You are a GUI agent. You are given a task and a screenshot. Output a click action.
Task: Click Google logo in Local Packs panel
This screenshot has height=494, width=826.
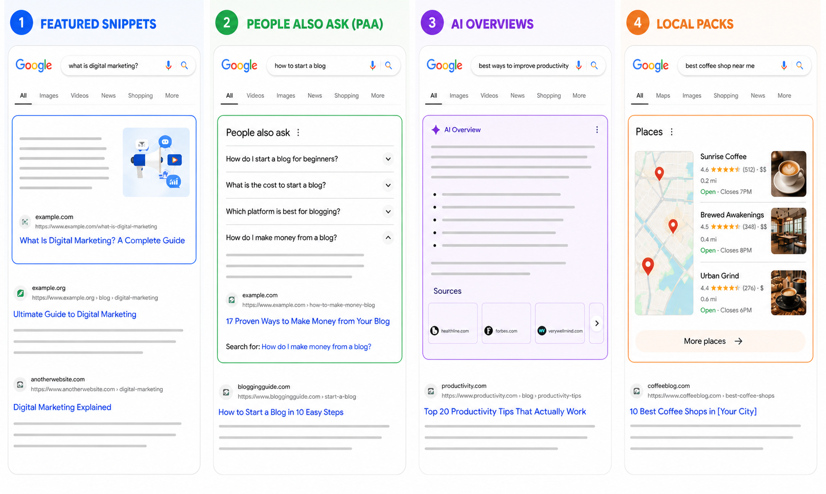click(651, 65)
